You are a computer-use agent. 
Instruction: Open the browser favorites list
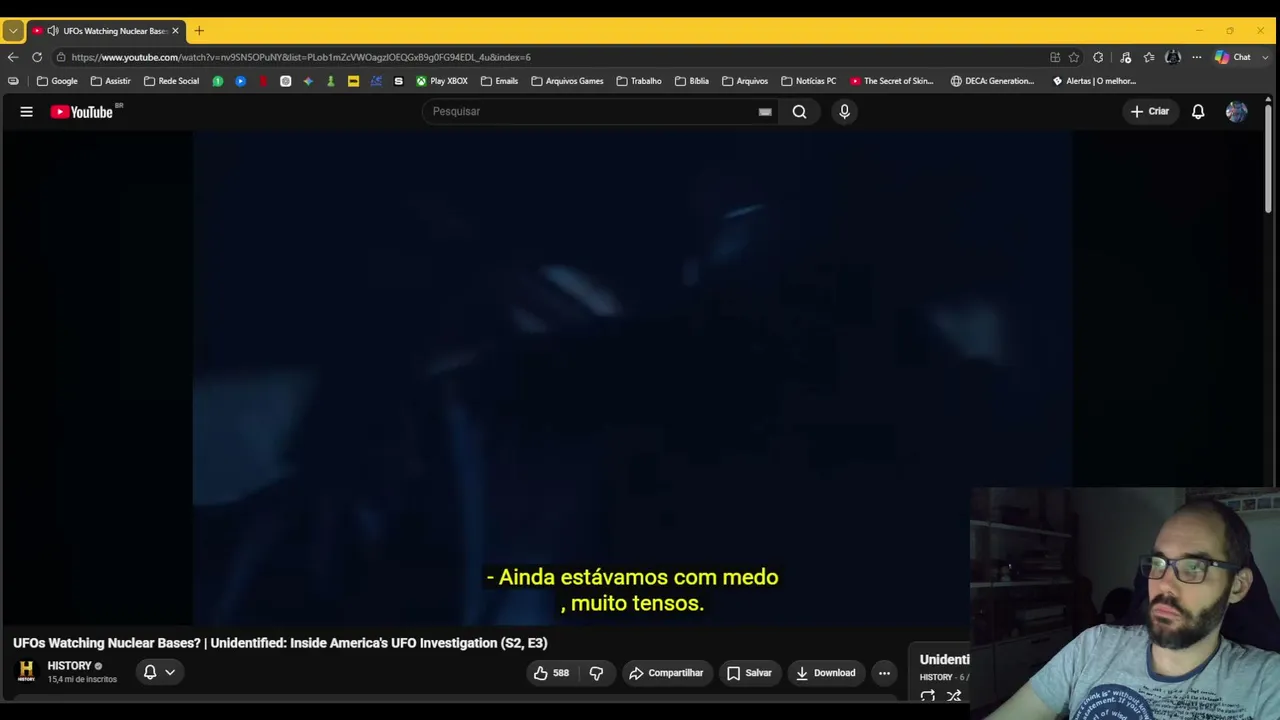click(1149, 57)
